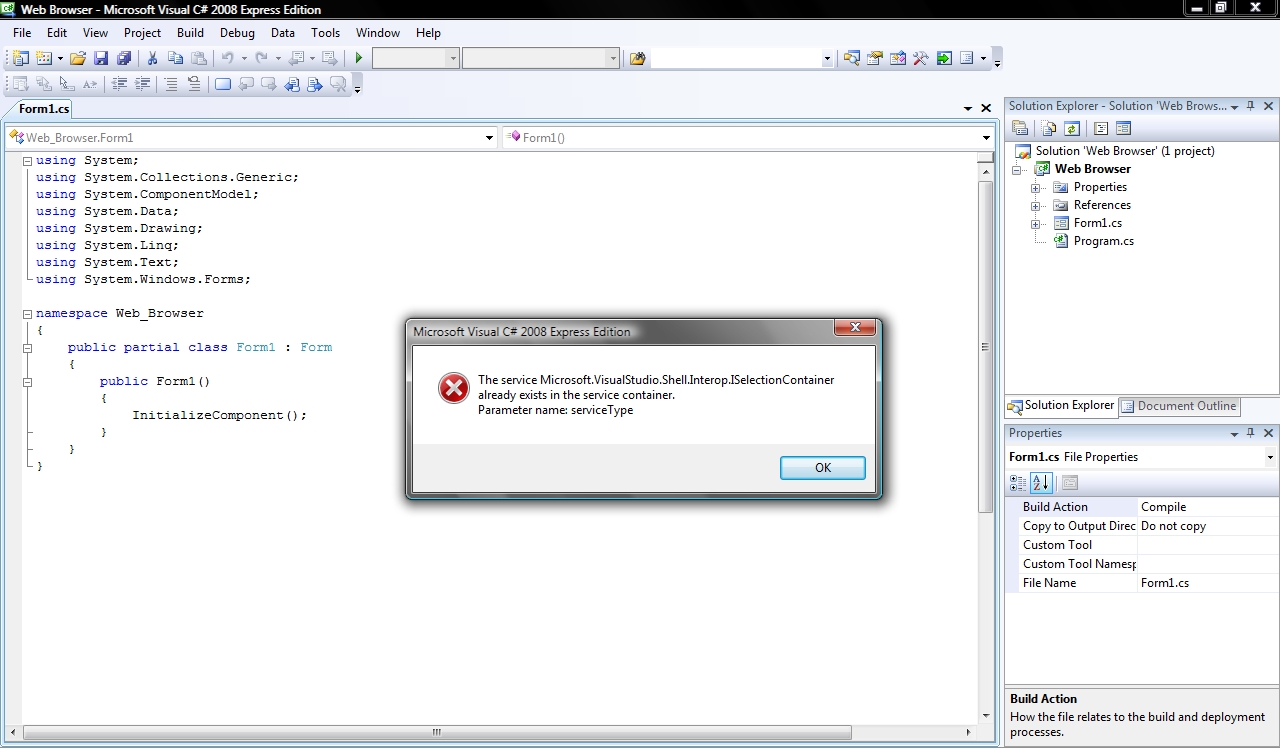Collapse the Form1 class code block
This screenshot has height=749, width=1280.
click(x=28, y=348)
